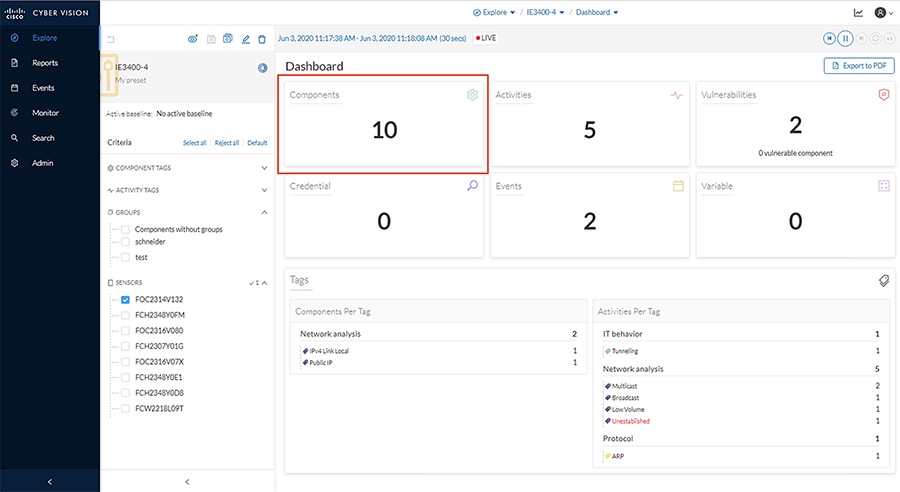
Task: Check sensor FCH2348Y0FM
Action: (125, 315)
